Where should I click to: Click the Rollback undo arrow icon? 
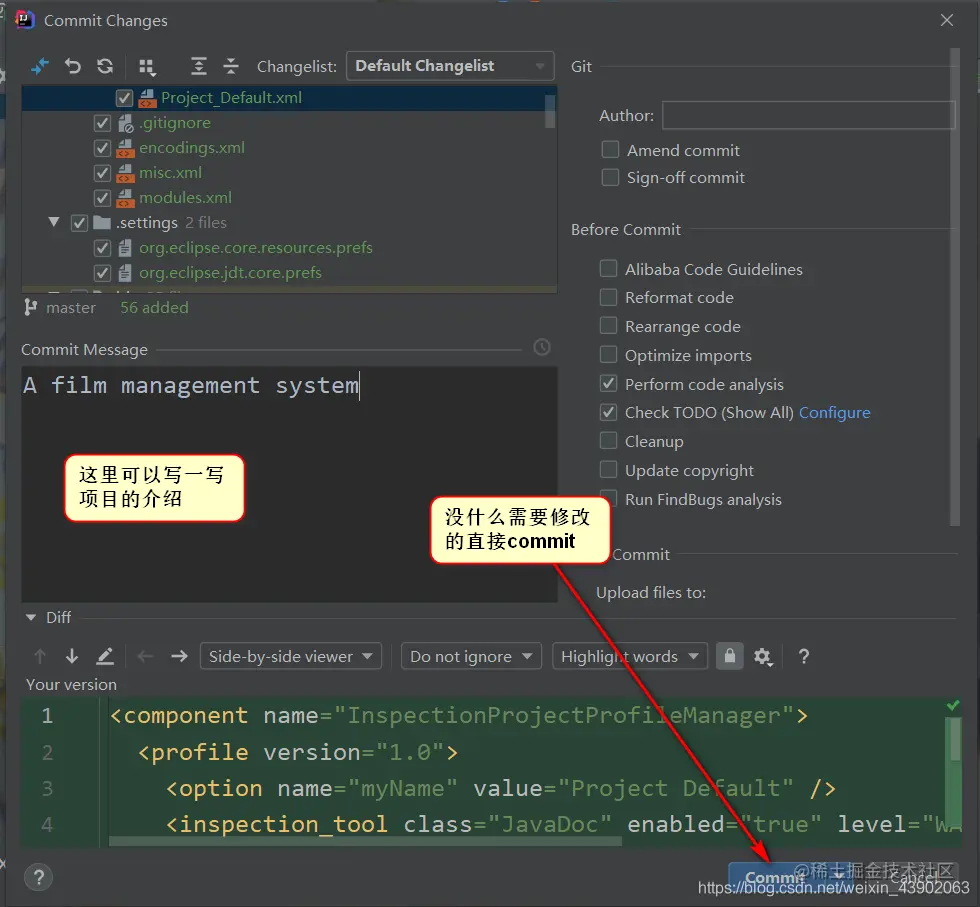click(73, 66)
